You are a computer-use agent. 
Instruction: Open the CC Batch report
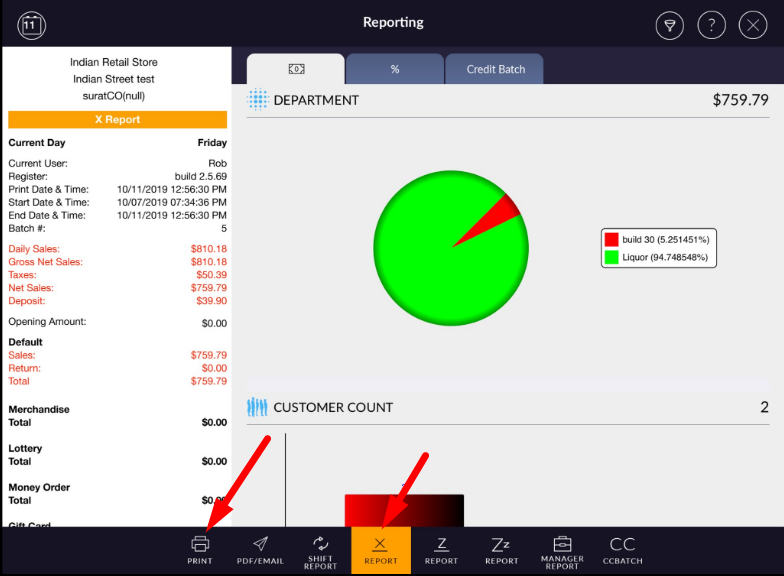click(622, 549)
